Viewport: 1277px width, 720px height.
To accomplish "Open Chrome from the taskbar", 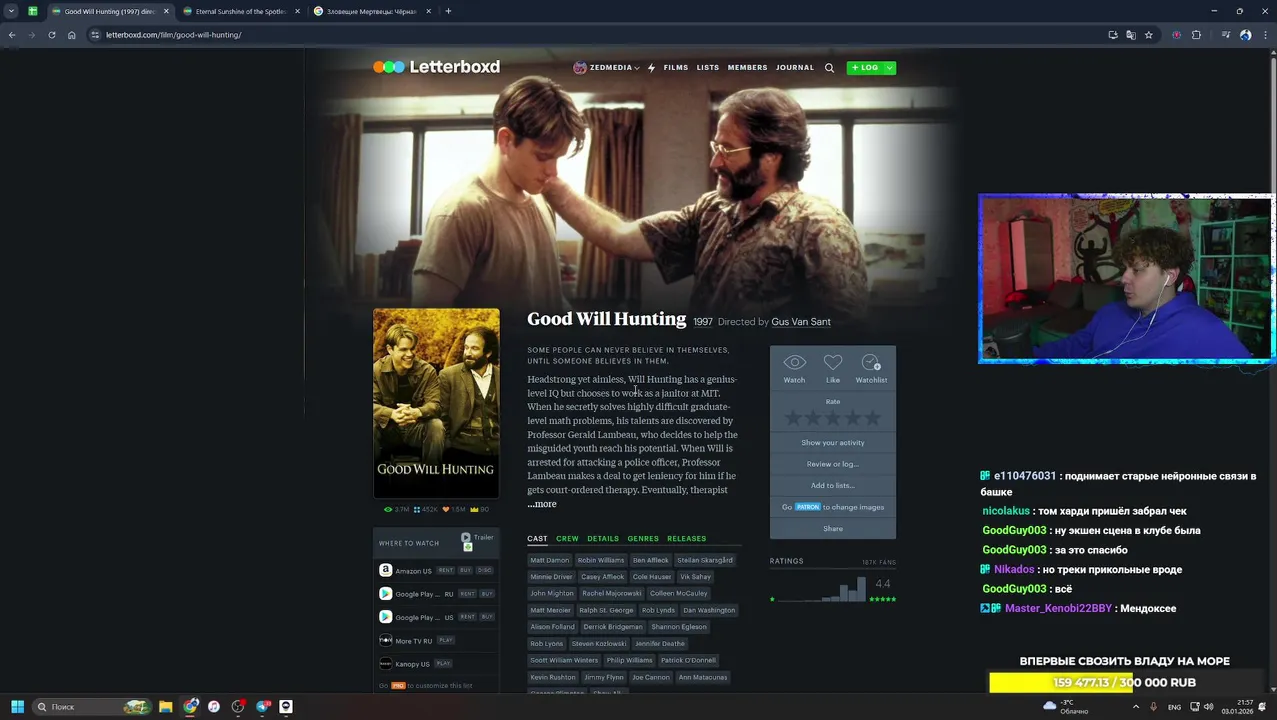I will (190, 707).
